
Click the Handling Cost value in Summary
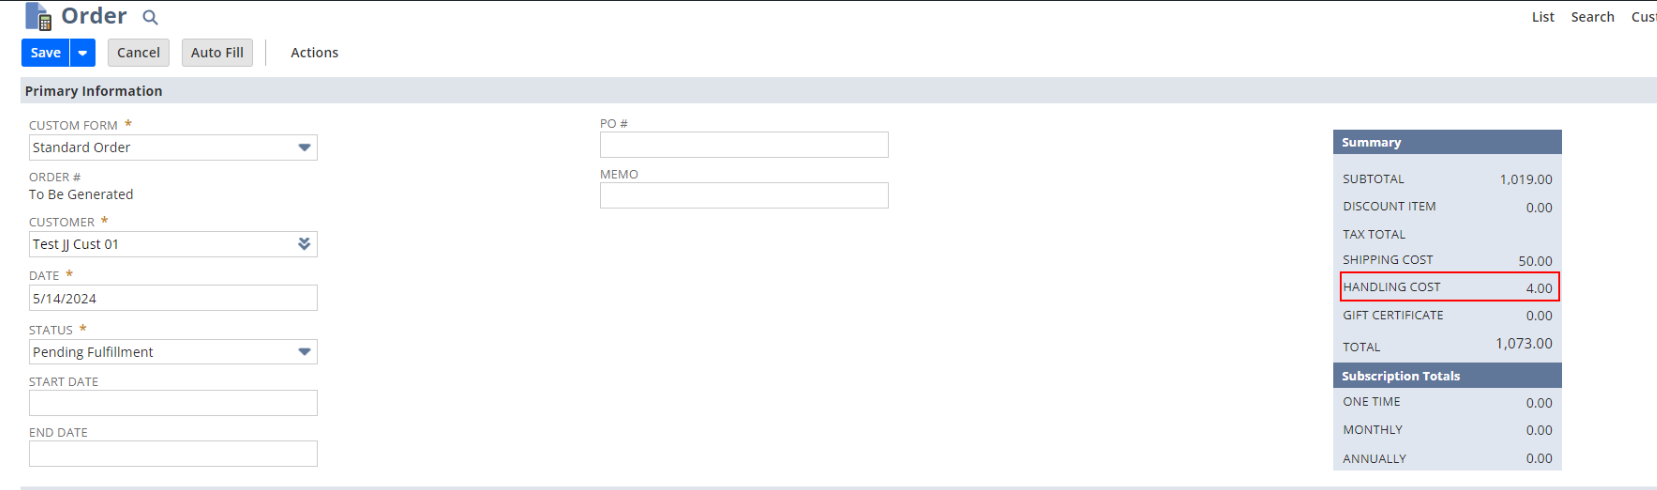point(1538,288)
